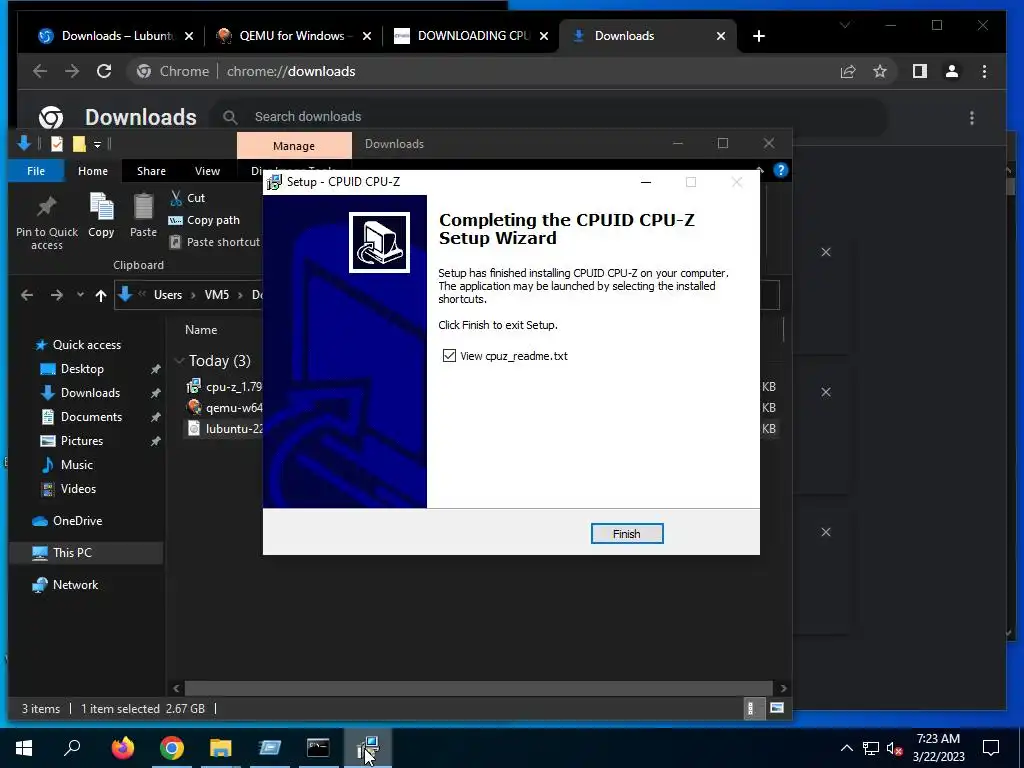Click the Copy ribbon button

point(101,216)
